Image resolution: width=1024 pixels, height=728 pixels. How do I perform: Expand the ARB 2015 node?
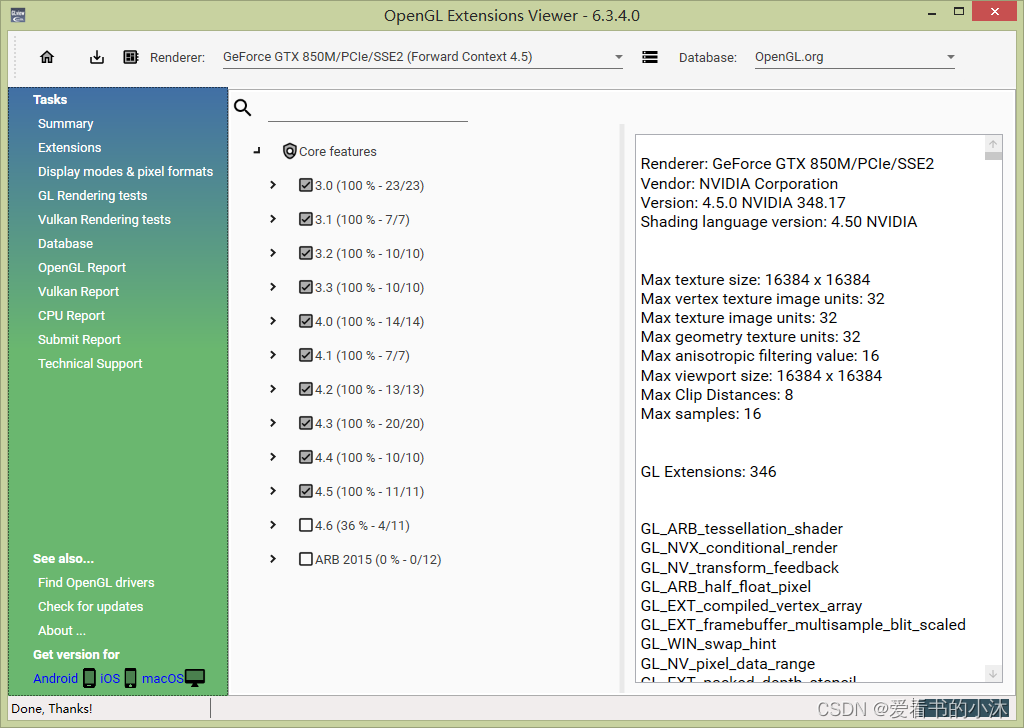tap(273, 559)
